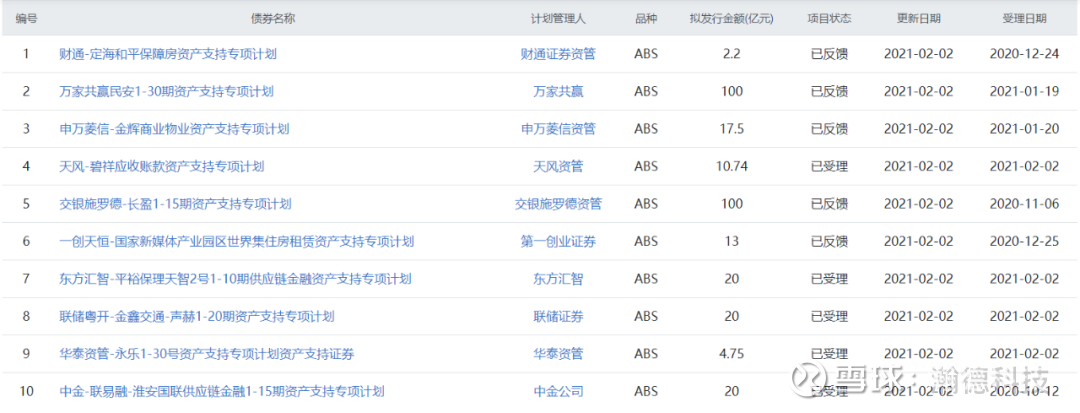1080x413 pixels.
Task: Click plan manager 天风资管 link
Action: tap(558, 166)
